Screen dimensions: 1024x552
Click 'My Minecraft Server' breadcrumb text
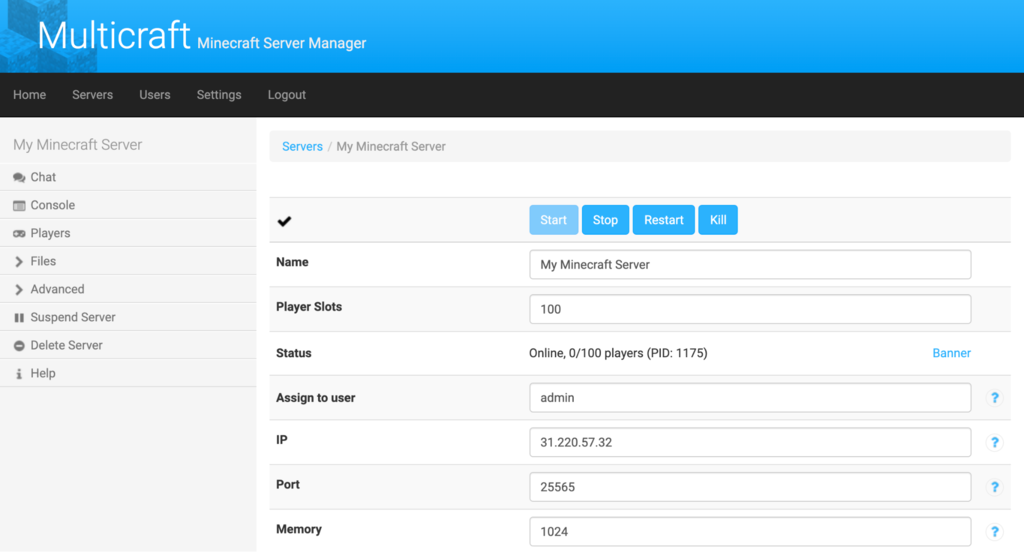pyautogui.click(x=391, y=146)
